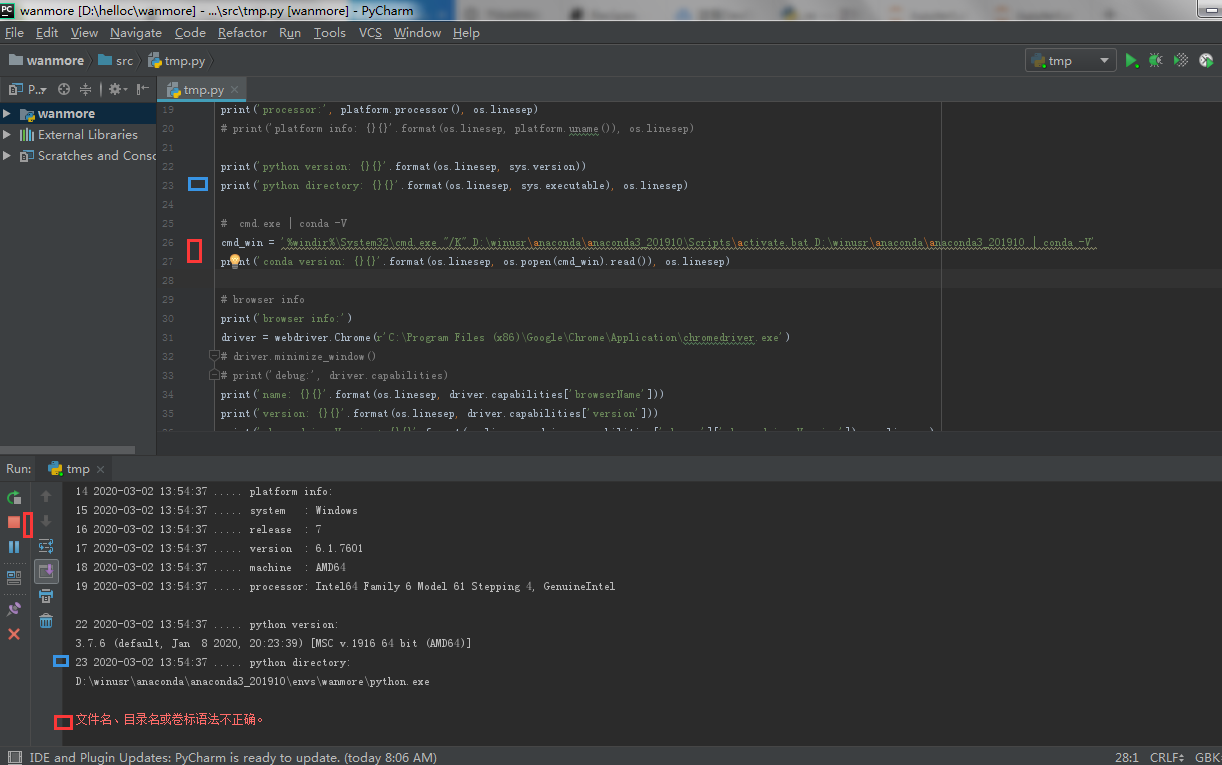Click the src breadcrumb folder
The width and height of the screenshot is (1222, 765).
click(116, 61)
